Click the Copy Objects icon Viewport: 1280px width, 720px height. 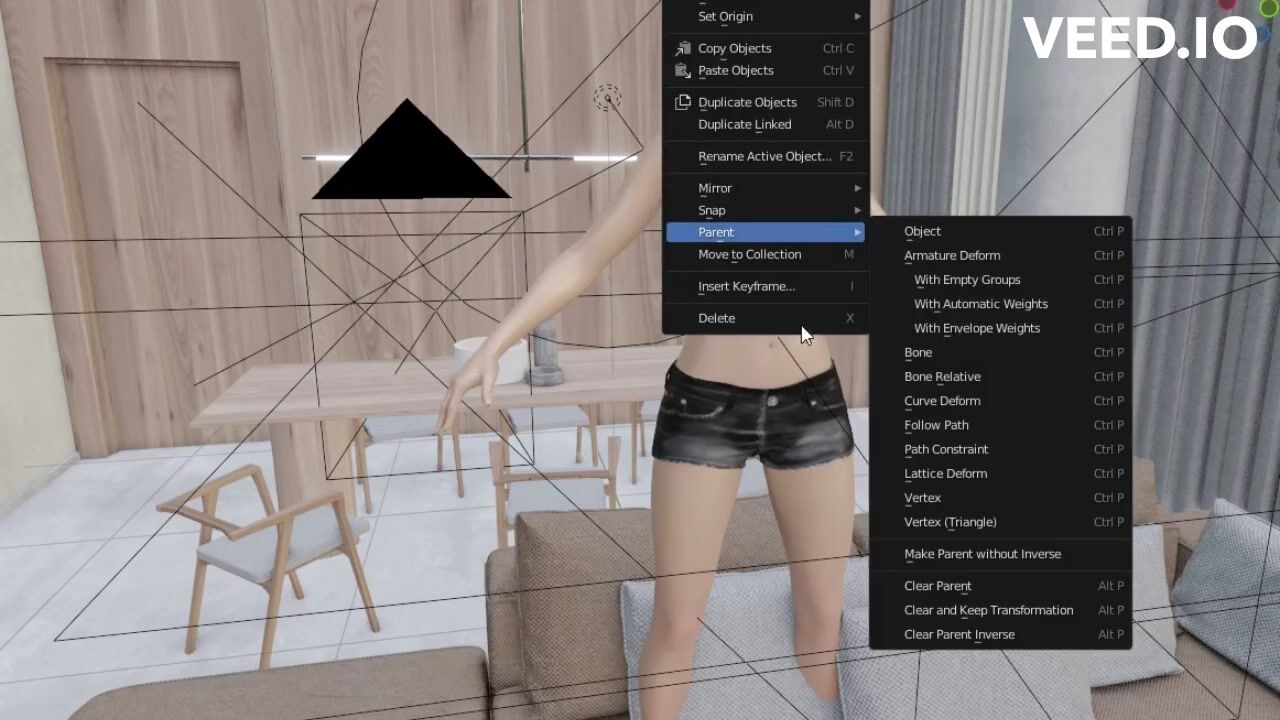pos(683,48)
